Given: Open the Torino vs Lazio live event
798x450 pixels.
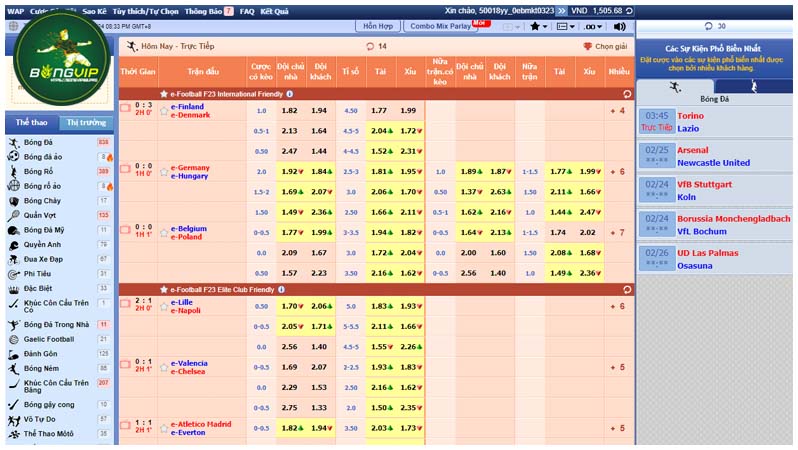Looking at the screenshot, I should 716,122.
